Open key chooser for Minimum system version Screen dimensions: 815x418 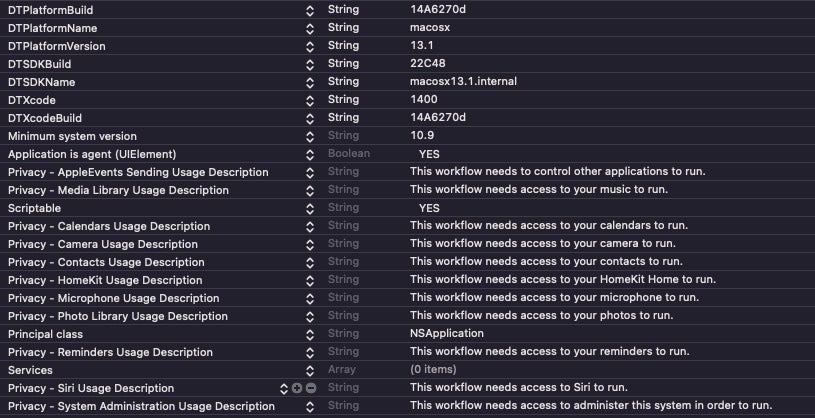[x=310, y=136]
